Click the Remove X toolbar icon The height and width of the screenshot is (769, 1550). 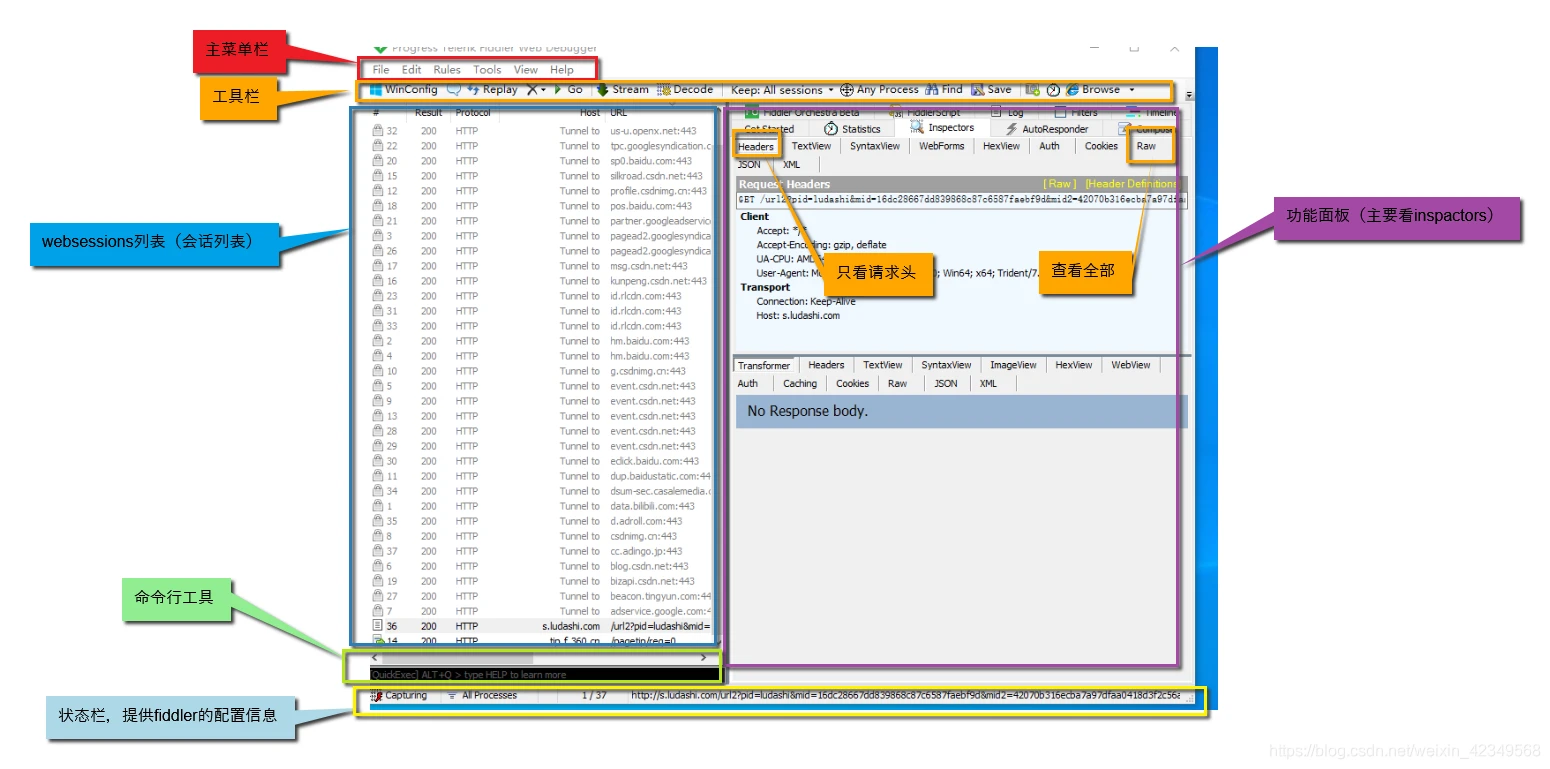pyautogui.click(x=533, y=90)
